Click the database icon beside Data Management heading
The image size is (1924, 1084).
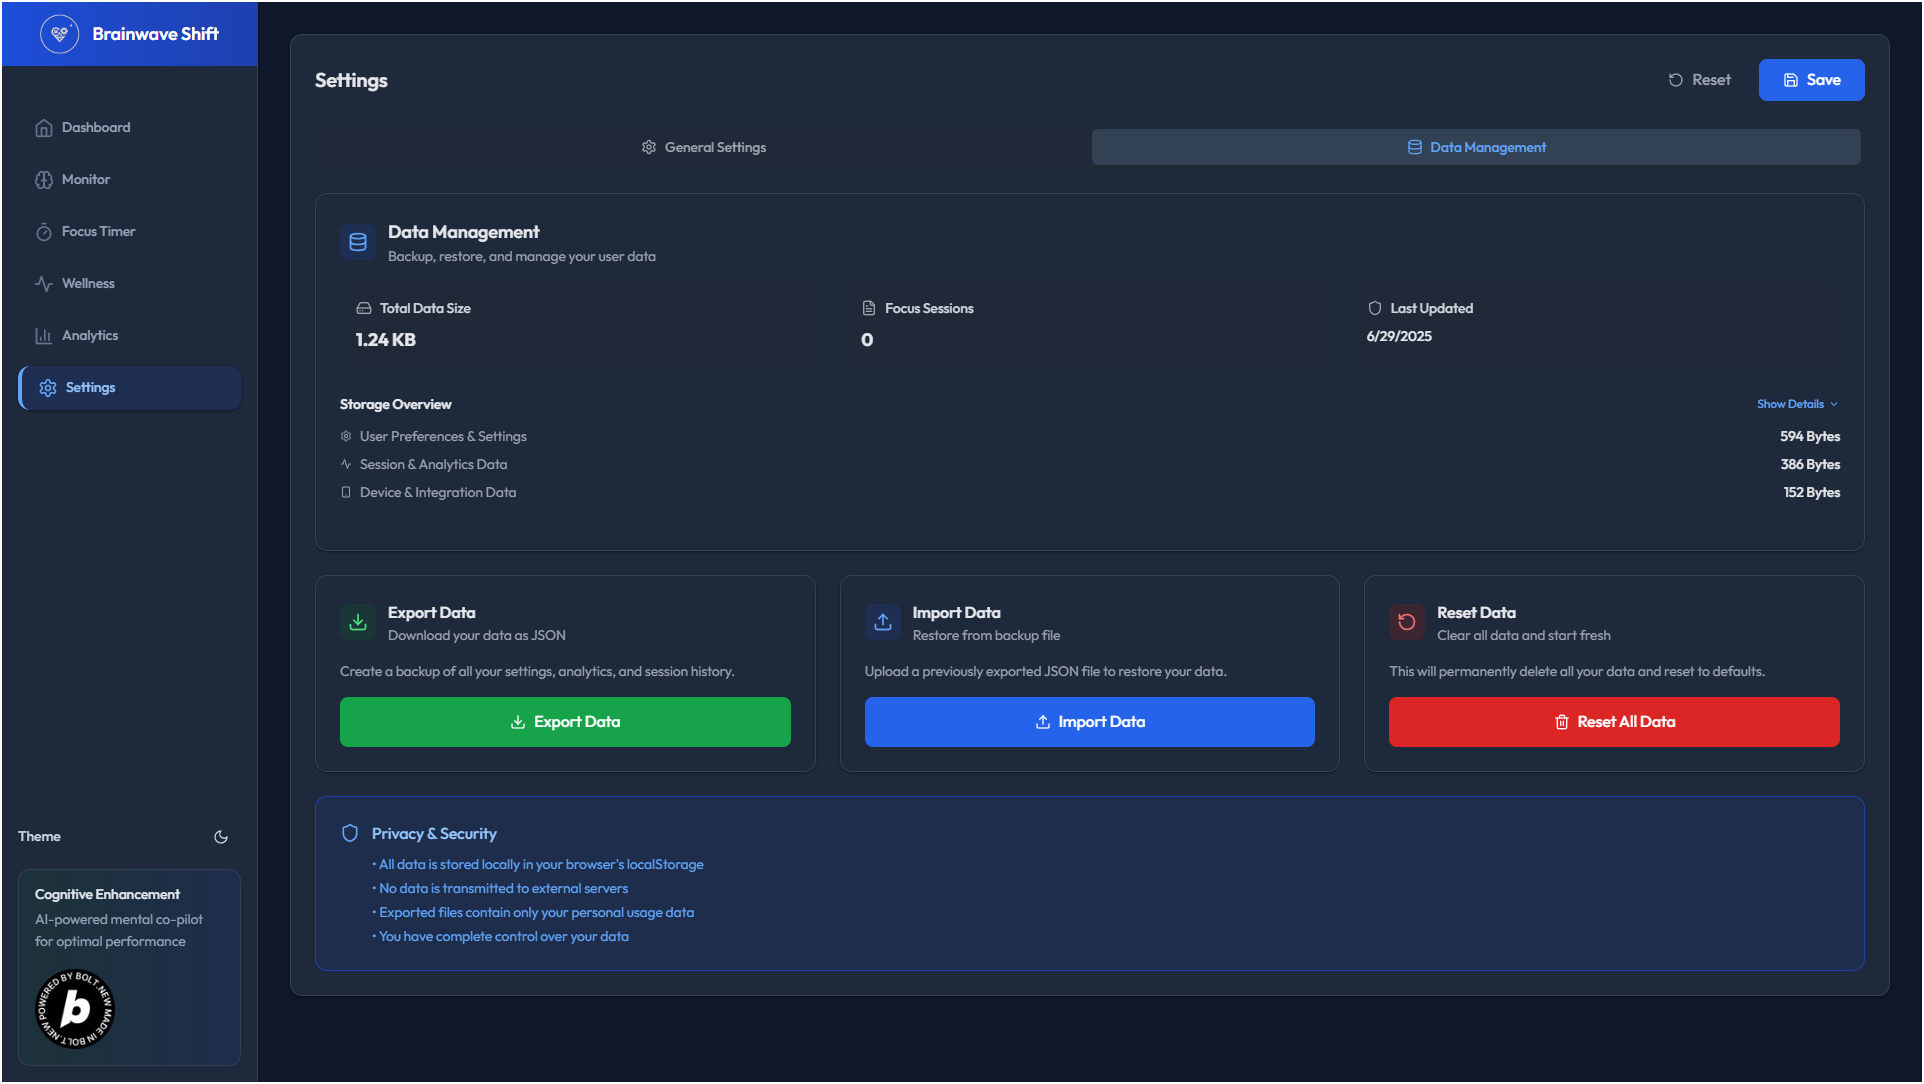coord(358,242)
